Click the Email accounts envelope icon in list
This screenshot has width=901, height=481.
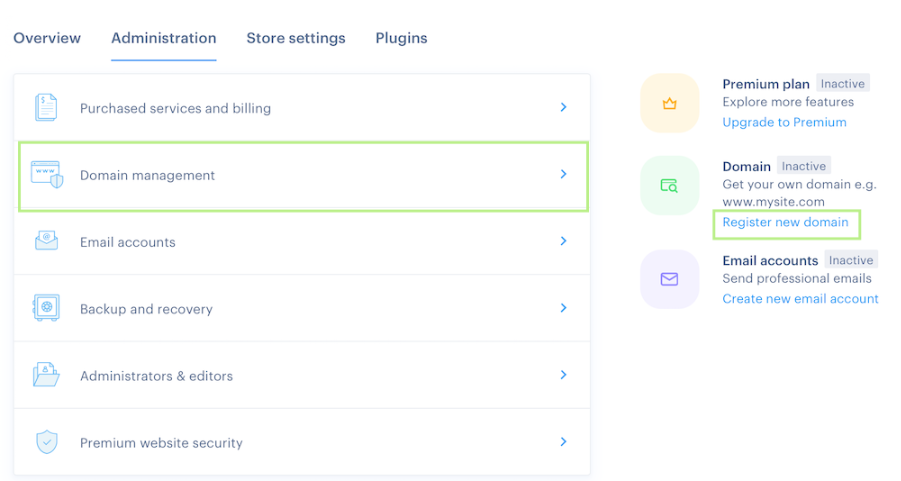pos(47,241)
